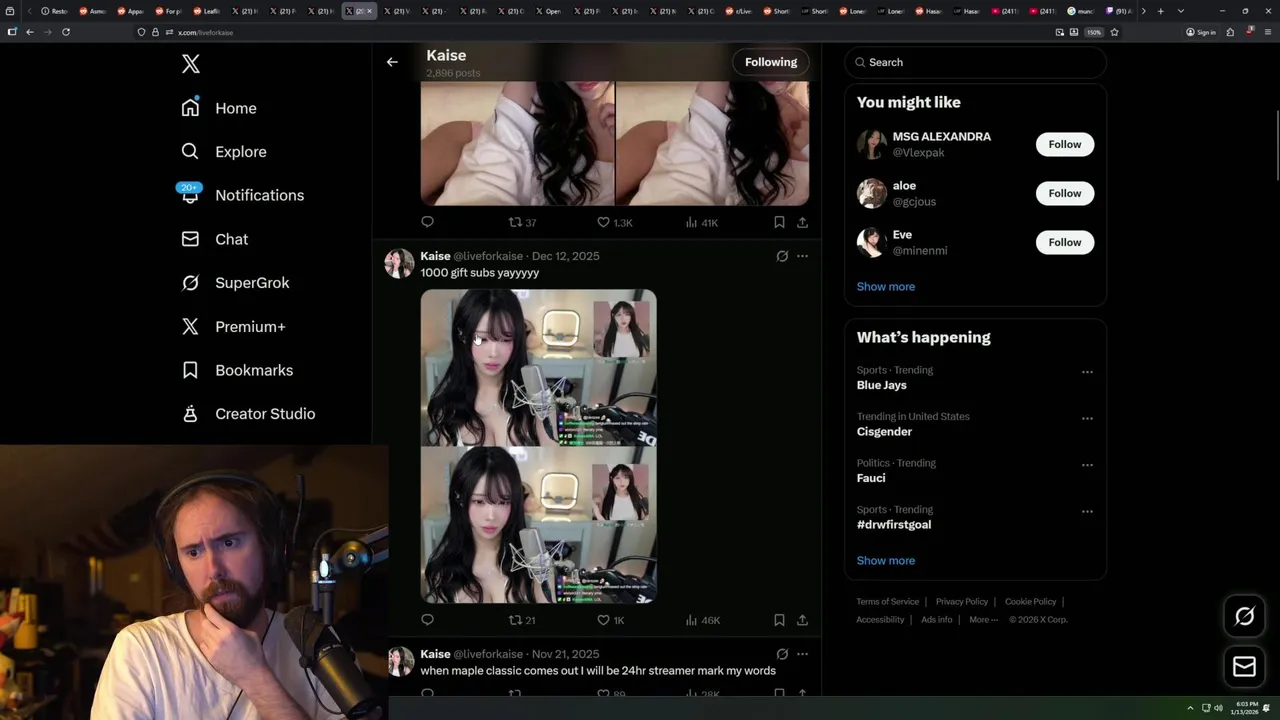Repost the 1000 gift subs post
The image size is (1280, 720).
[x=522, y=620]
